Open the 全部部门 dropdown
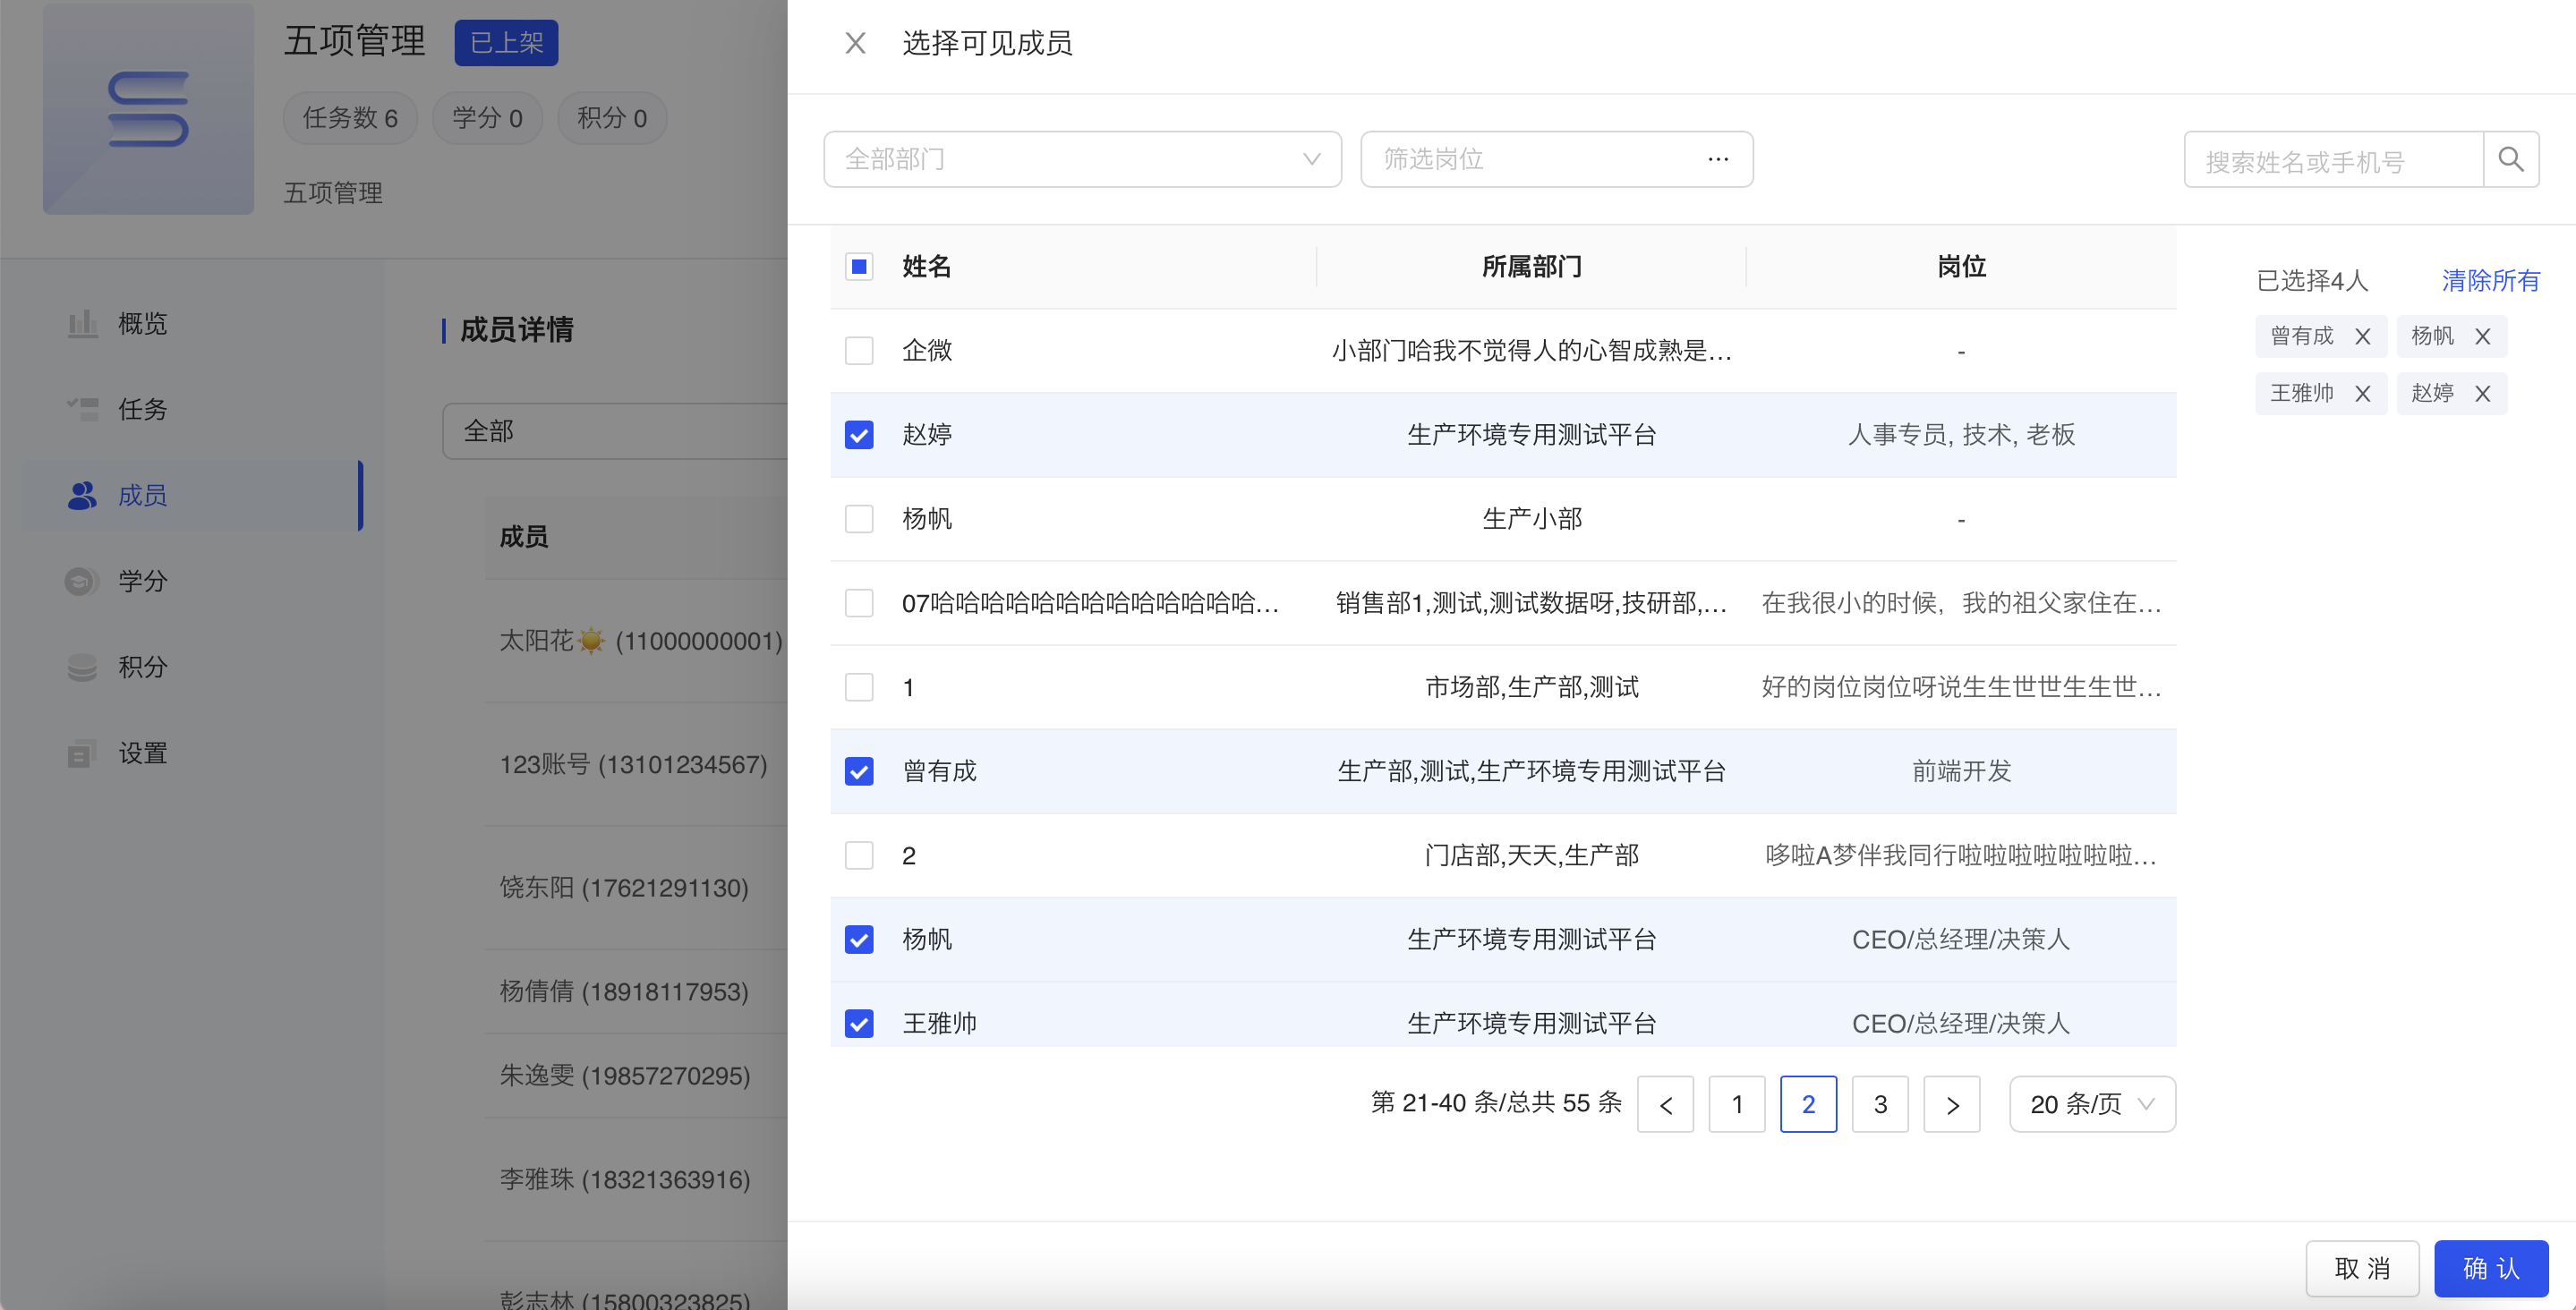 (1082, 159)
